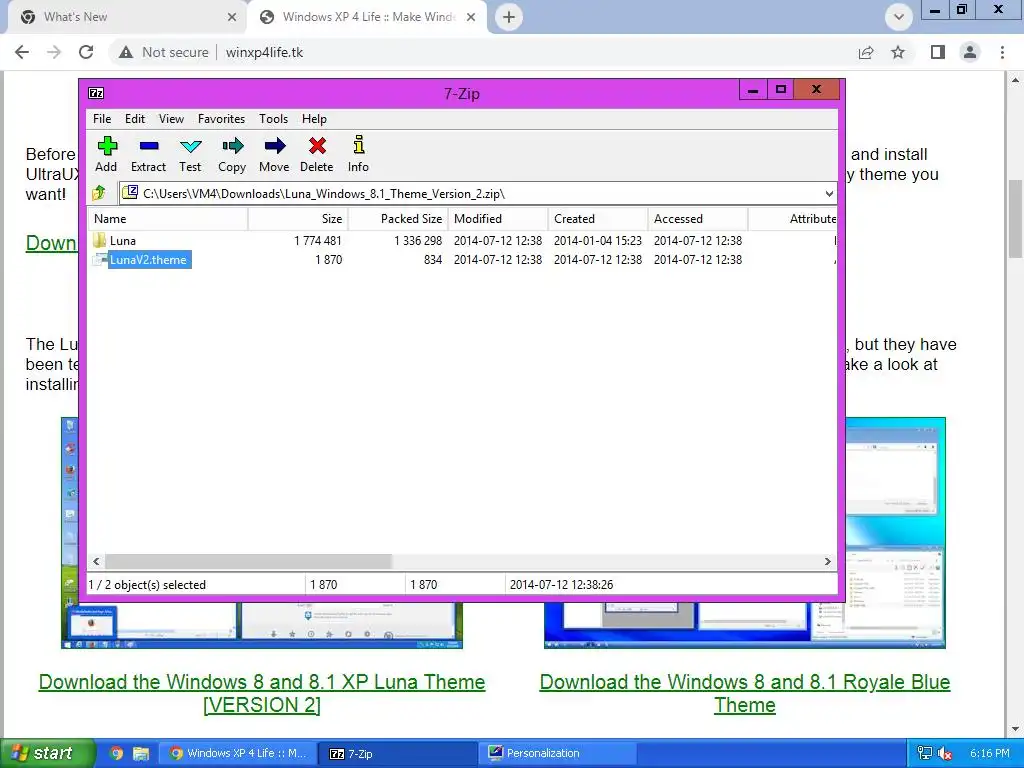Open File Explorer from the quick launch taskbar
The height and width of the screenshot is (768, 1024).
[x=140, y=753]
